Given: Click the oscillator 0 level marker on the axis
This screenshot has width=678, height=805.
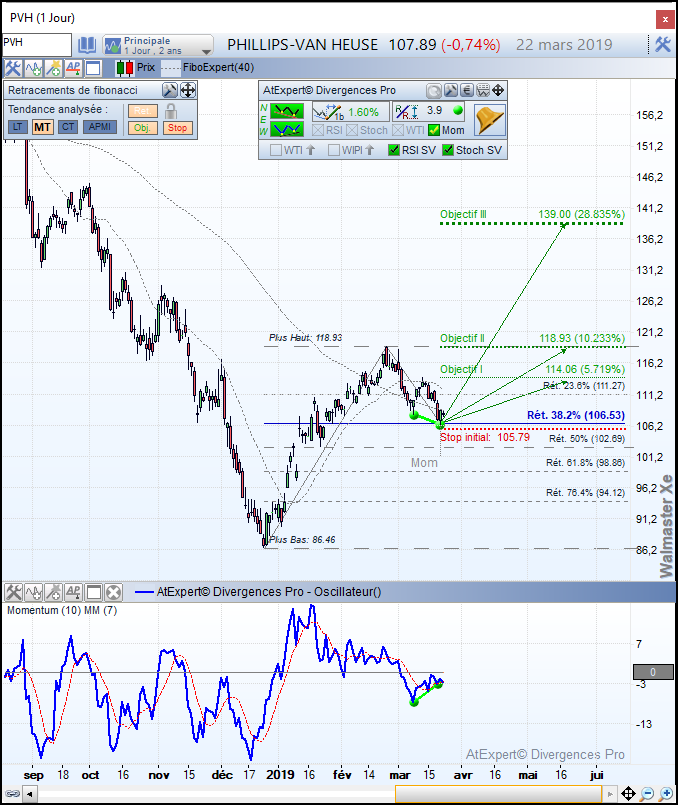Looking at the screenshot, I should click(653, 672).
